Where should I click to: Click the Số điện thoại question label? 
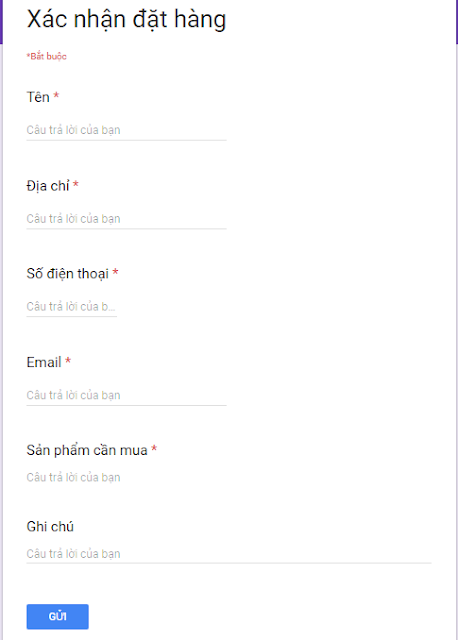67,273
